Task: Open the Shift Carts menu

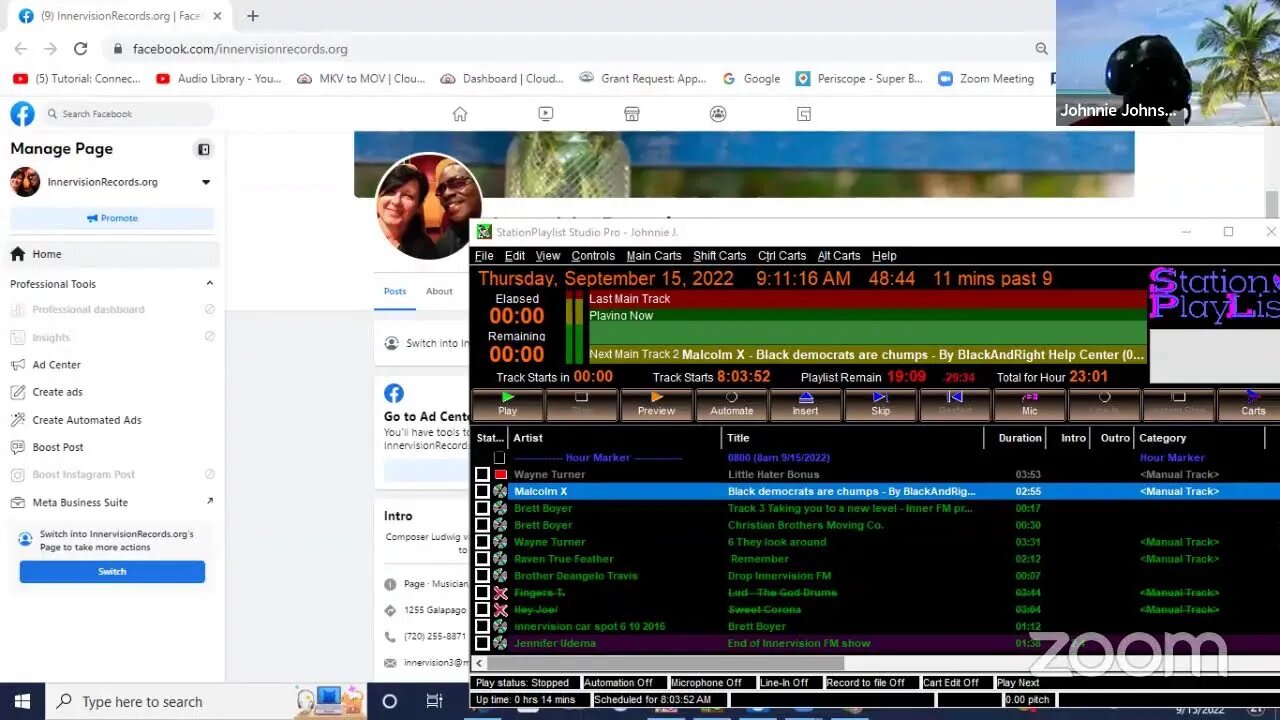Action: [x=719, y=256]
